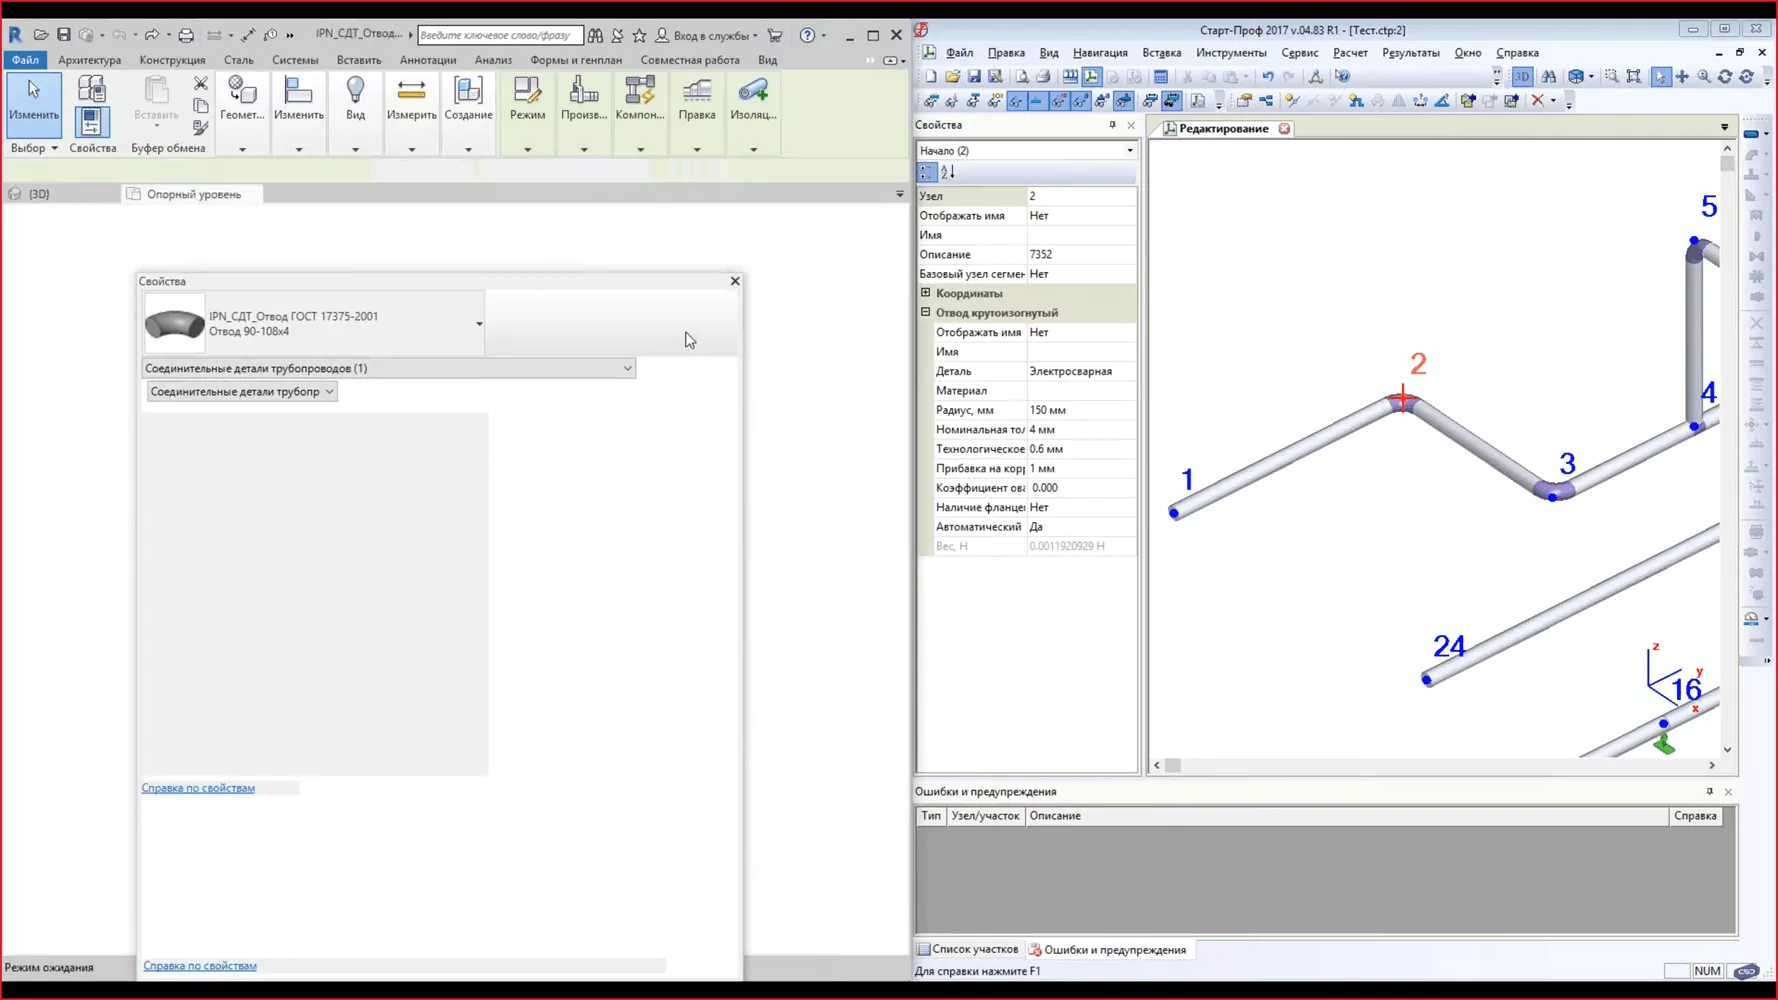This screenshot has width=1778, height=1000.
Task: Click the binoculars search icon in Старт-Проф
Action: [x=1549, y=76]
